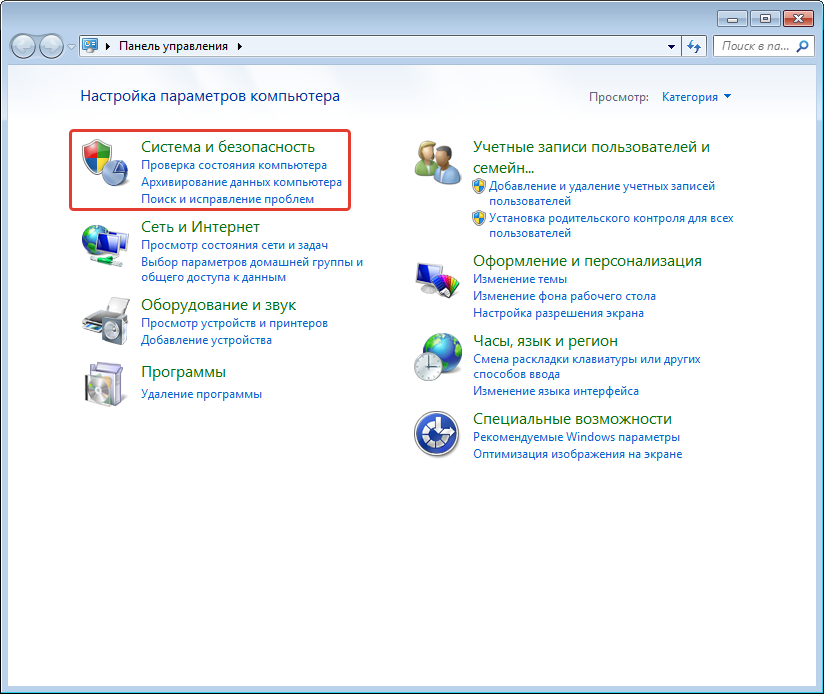Open the Network and Internet globe icon

pyautogui.click(x=104, y=244)
